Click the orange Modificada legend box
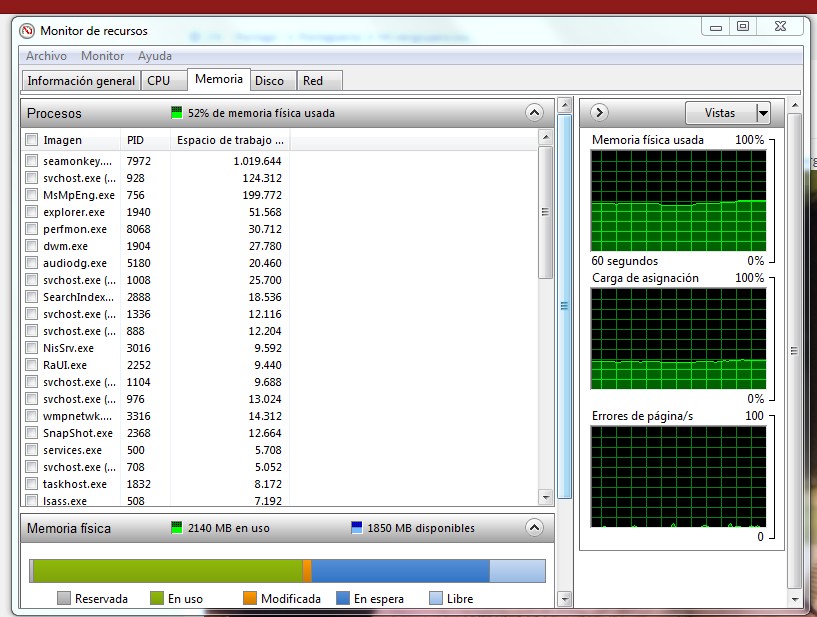 [x=250, y=598]
